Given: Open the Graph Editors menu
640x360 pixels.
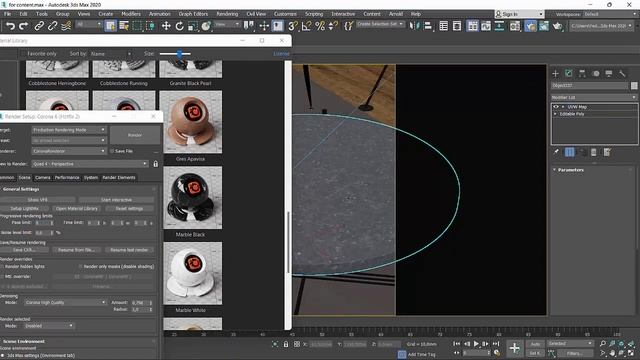Looking at the screenshot, I should point(193,14).
